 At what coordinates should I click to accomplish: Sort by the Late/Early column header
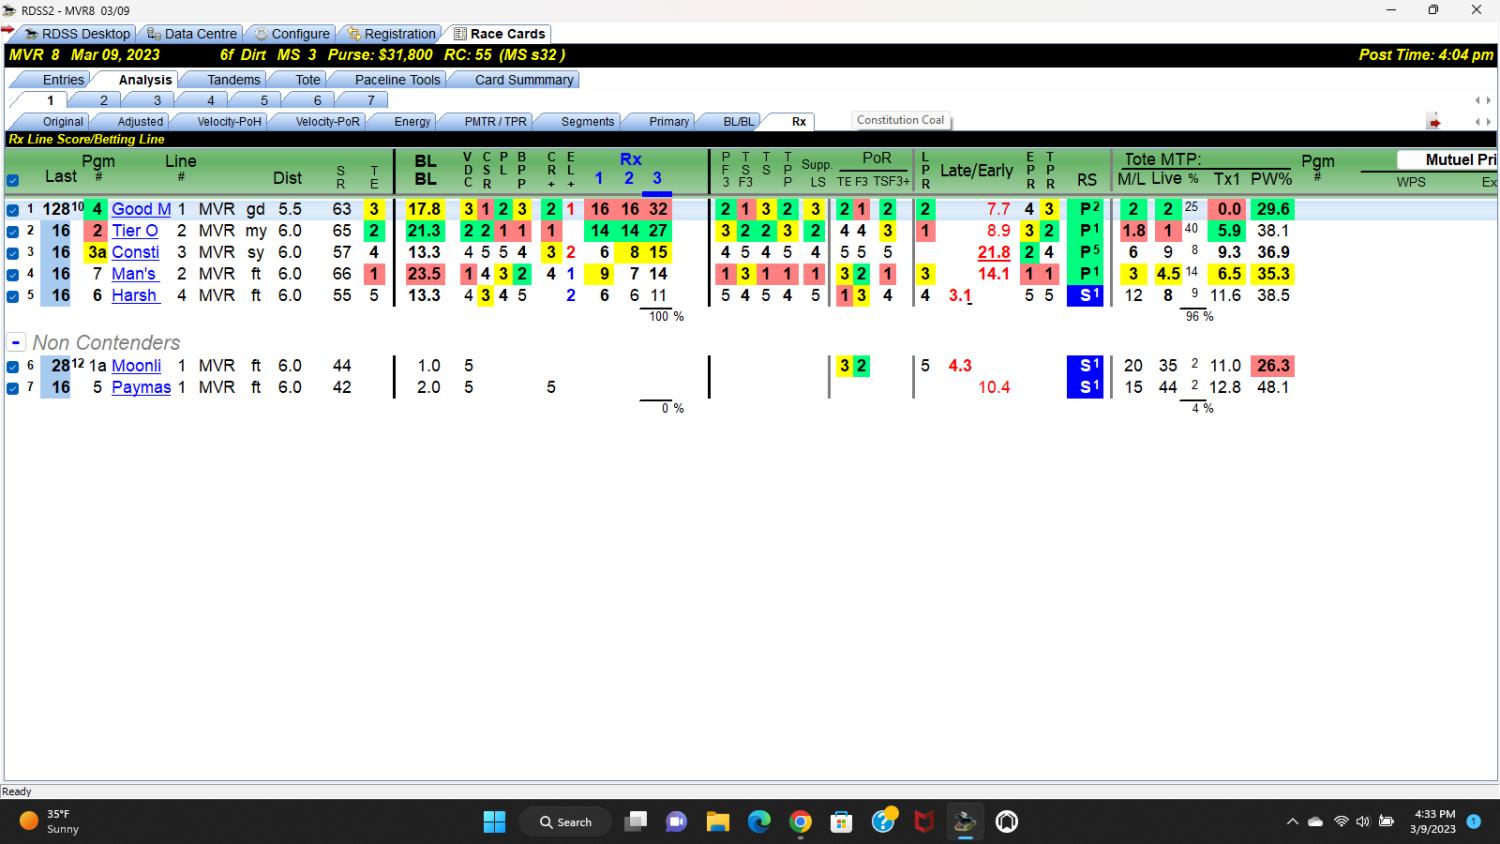pos(976,170)
